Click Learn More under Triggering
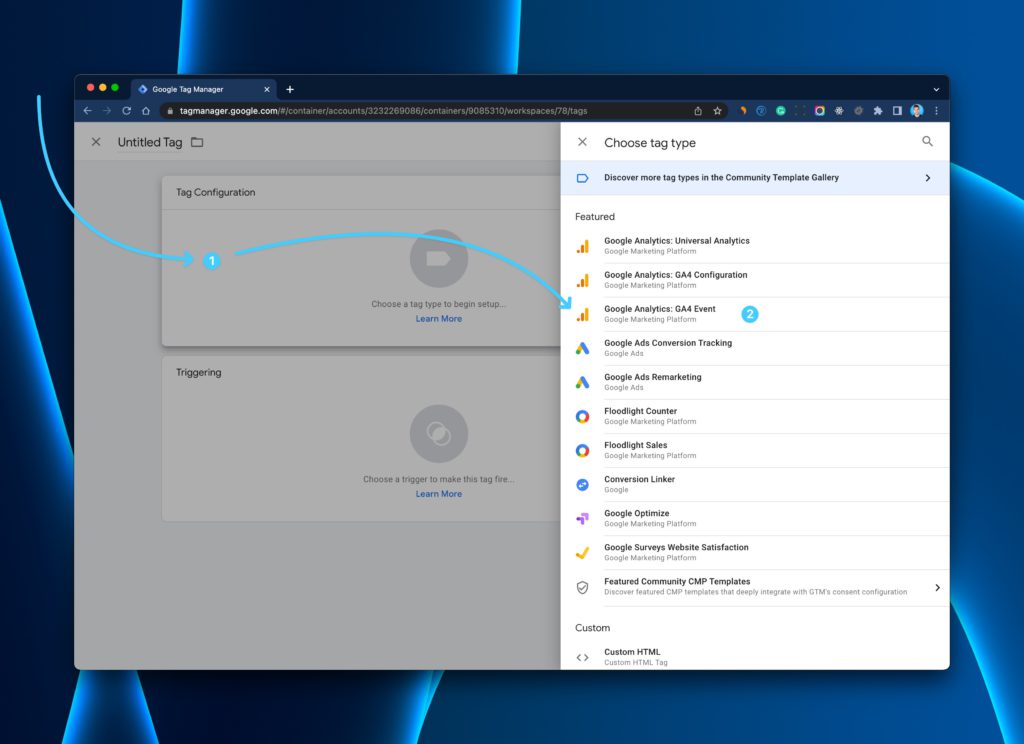1024x744 pixels. click(x=439, y=494)
